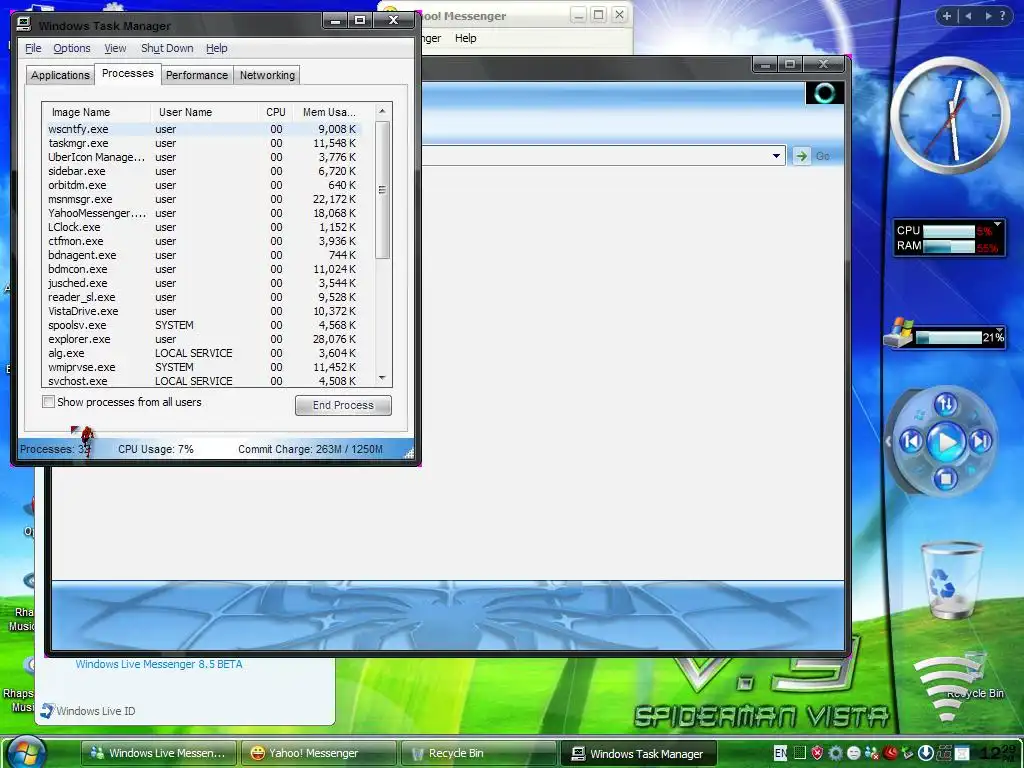
Task: Open drive gadget dropdown arrow near 21%
Action: (999, 330)
